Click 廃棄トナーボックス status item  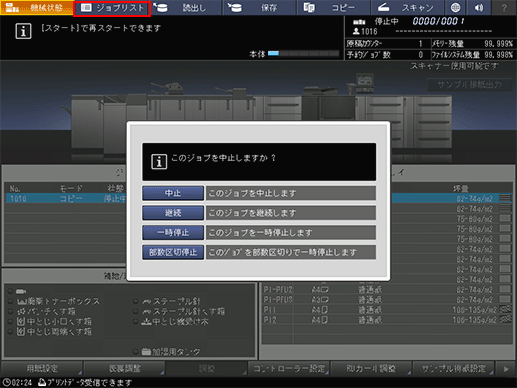click(58, 302)
